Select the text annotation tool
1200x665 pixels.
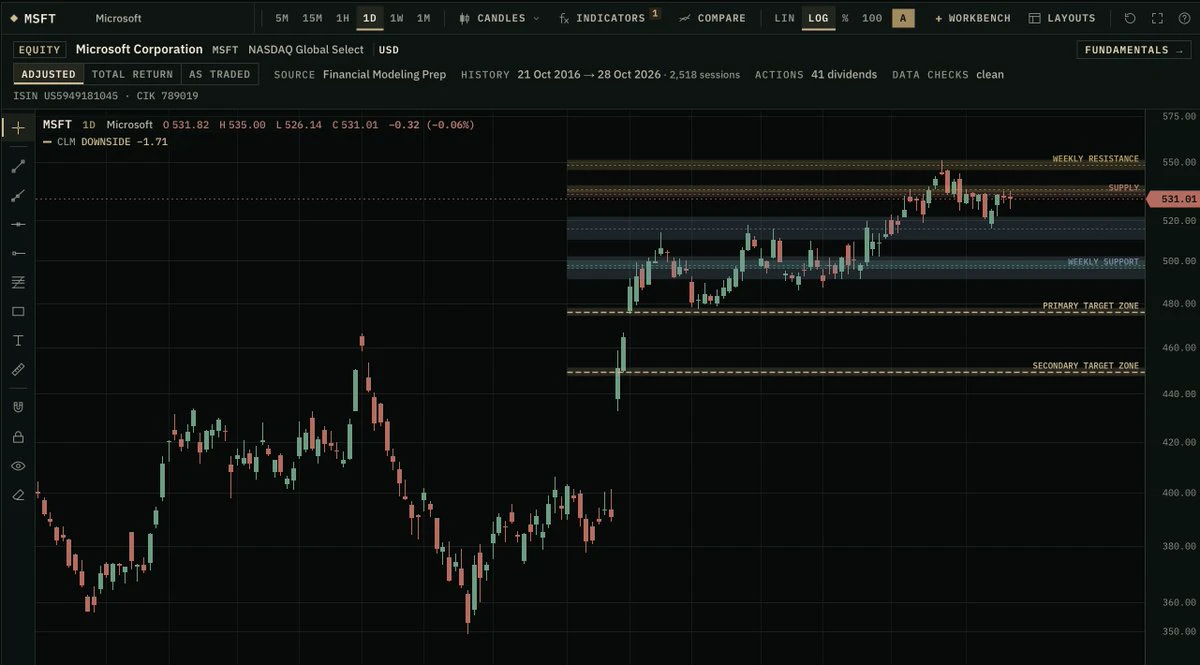(x=18, y=340)
